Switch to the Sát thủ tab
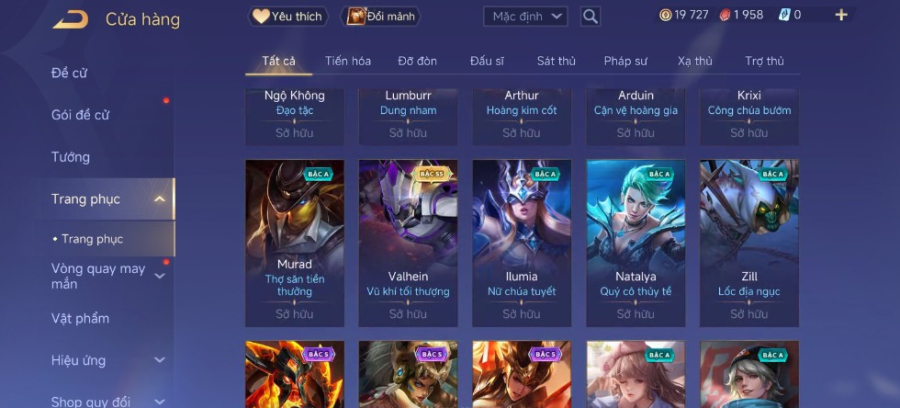The height and width of the screenshot is (408, 900). click(556, 61)
